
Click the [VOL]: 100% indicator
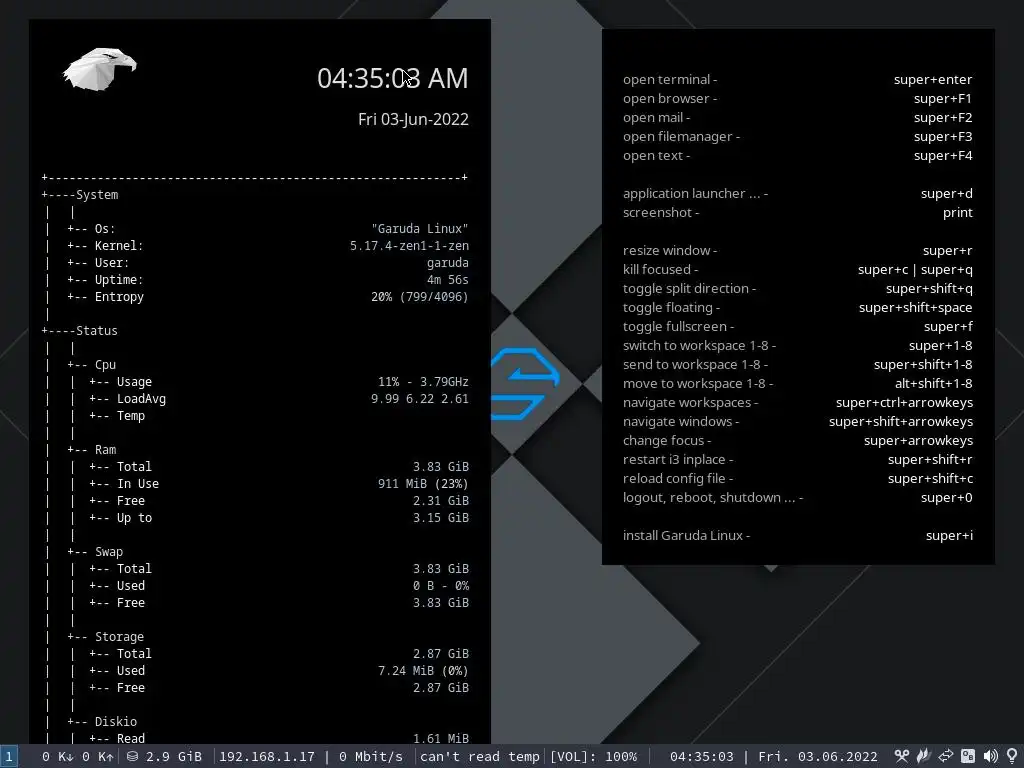coord(593,756)
